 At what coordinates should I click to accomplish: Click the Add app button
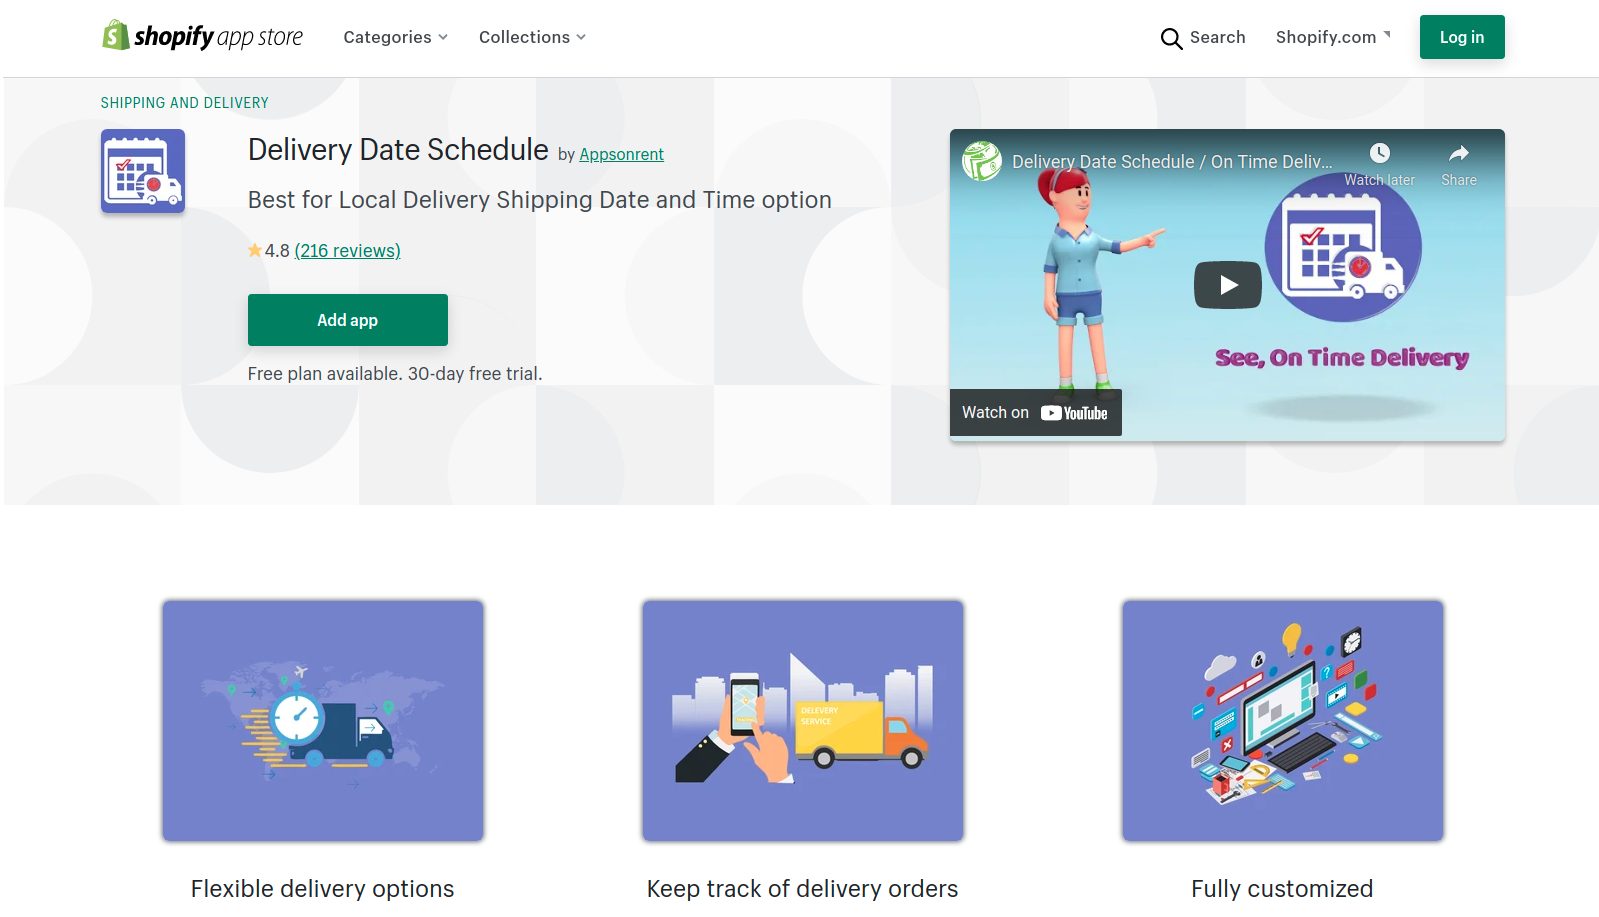click(348, 320)
